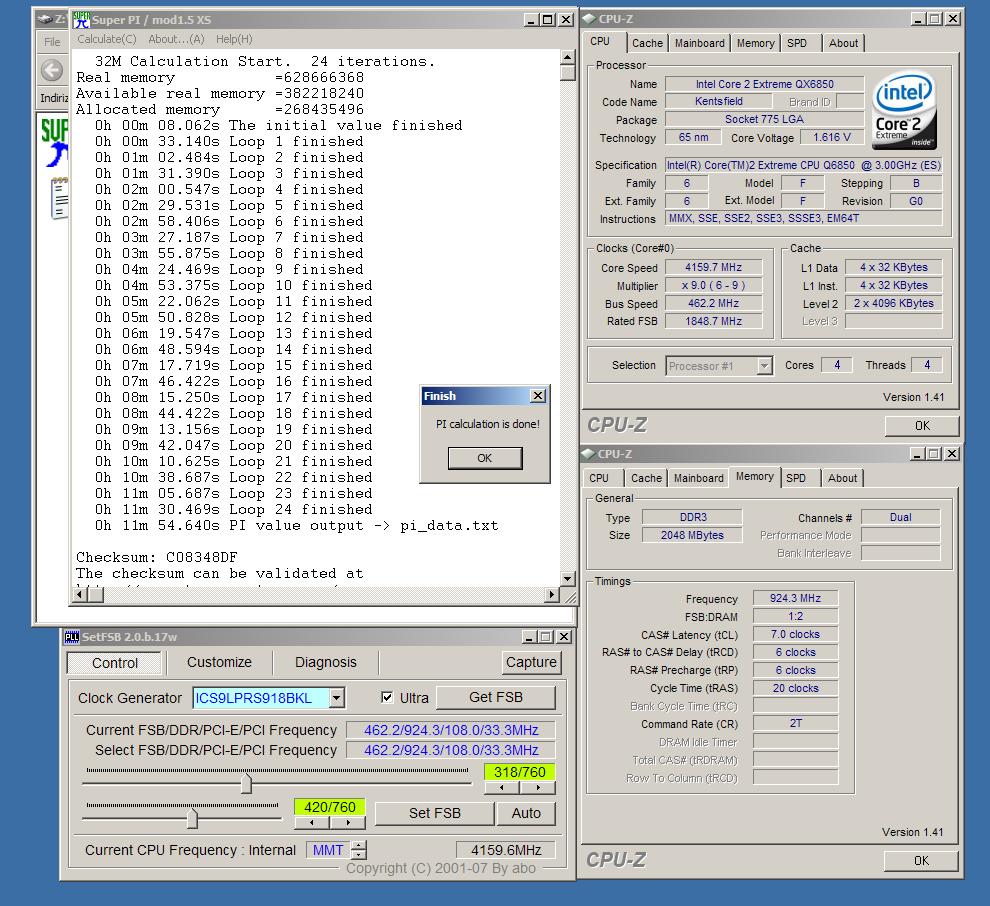Click OK in the Finish dialog
Image resolution: width=990 pixels, height=906 pixels.
pyautogui.click(x=485, y=458)
